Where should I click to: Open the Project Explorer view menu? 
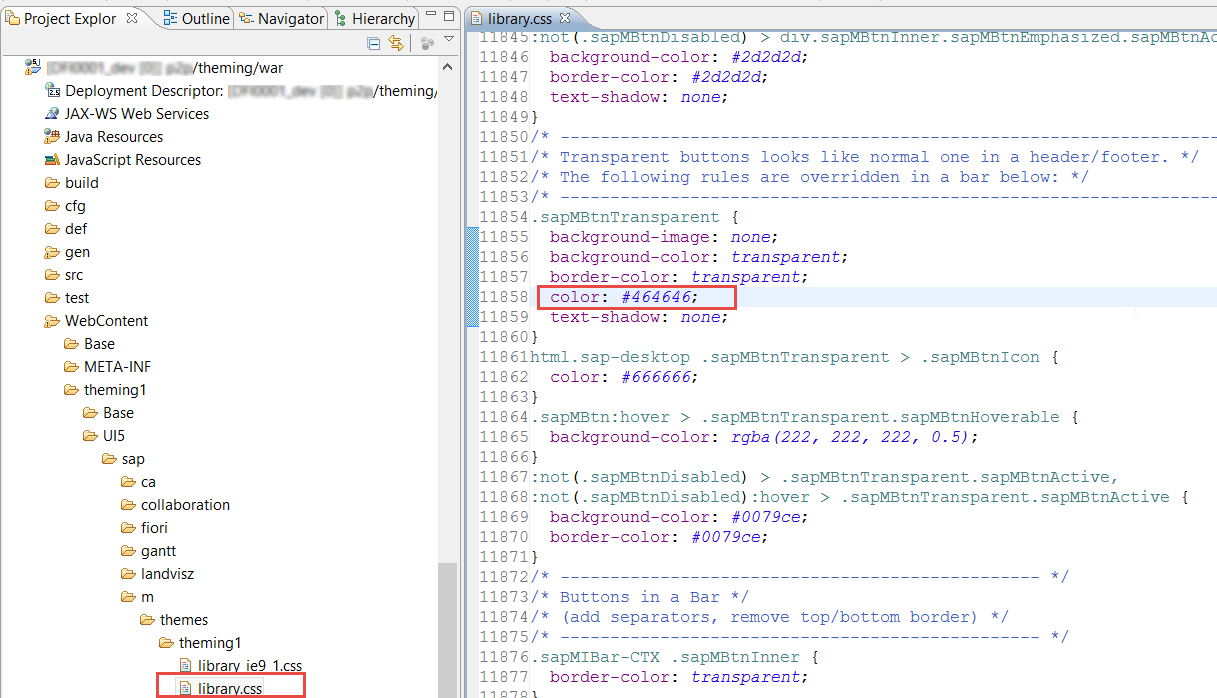coord(448,39)
